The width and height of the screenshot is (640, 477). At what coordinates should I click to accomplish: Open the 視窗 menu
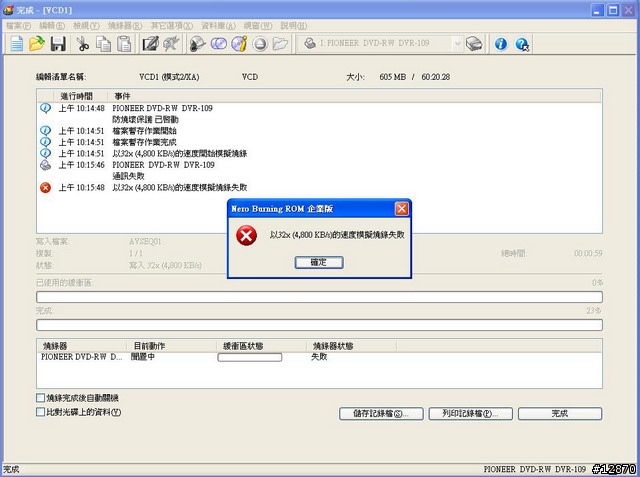(258, 26)
